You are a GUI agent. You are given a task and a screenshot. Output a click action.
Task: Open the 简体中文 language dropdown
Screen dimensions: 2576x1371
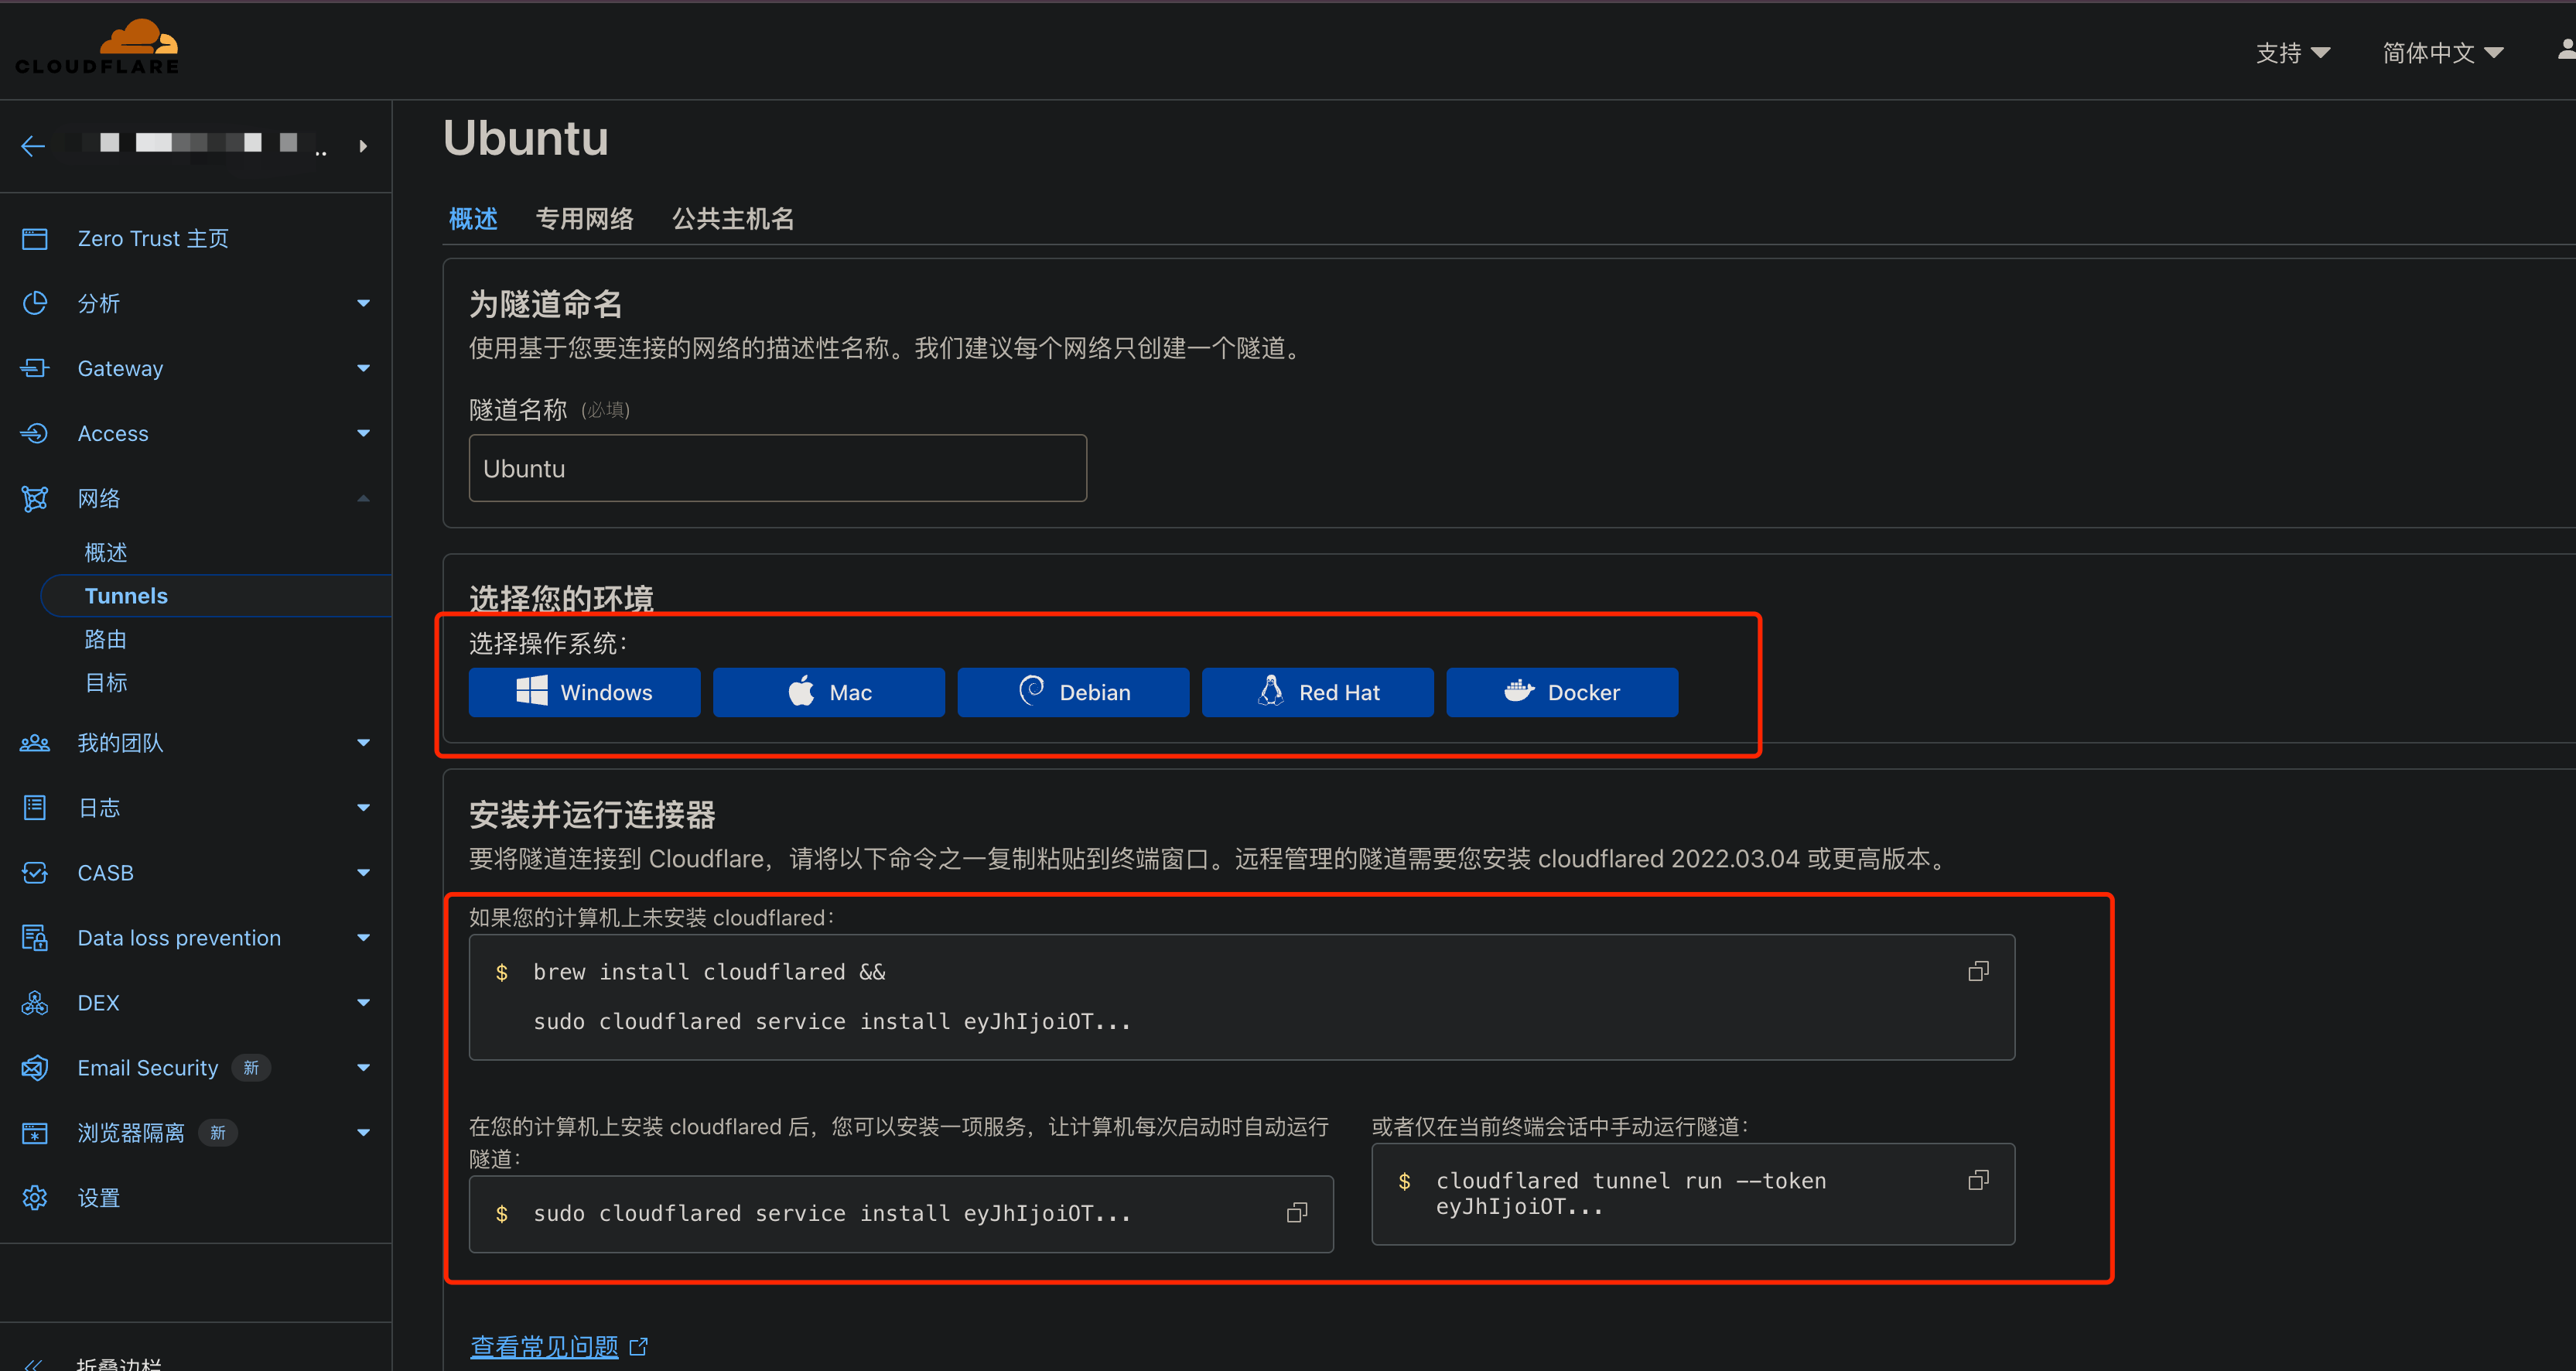point(2443,53)
